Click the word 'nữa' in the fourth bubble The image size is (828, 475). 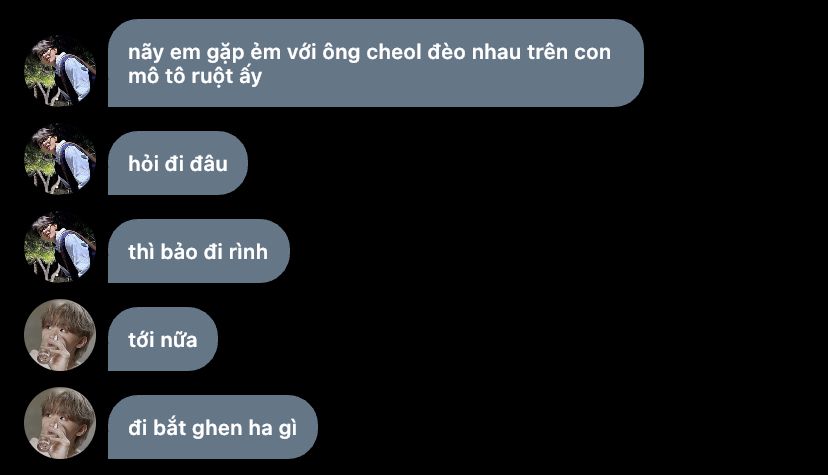click(x=179, y=340)
